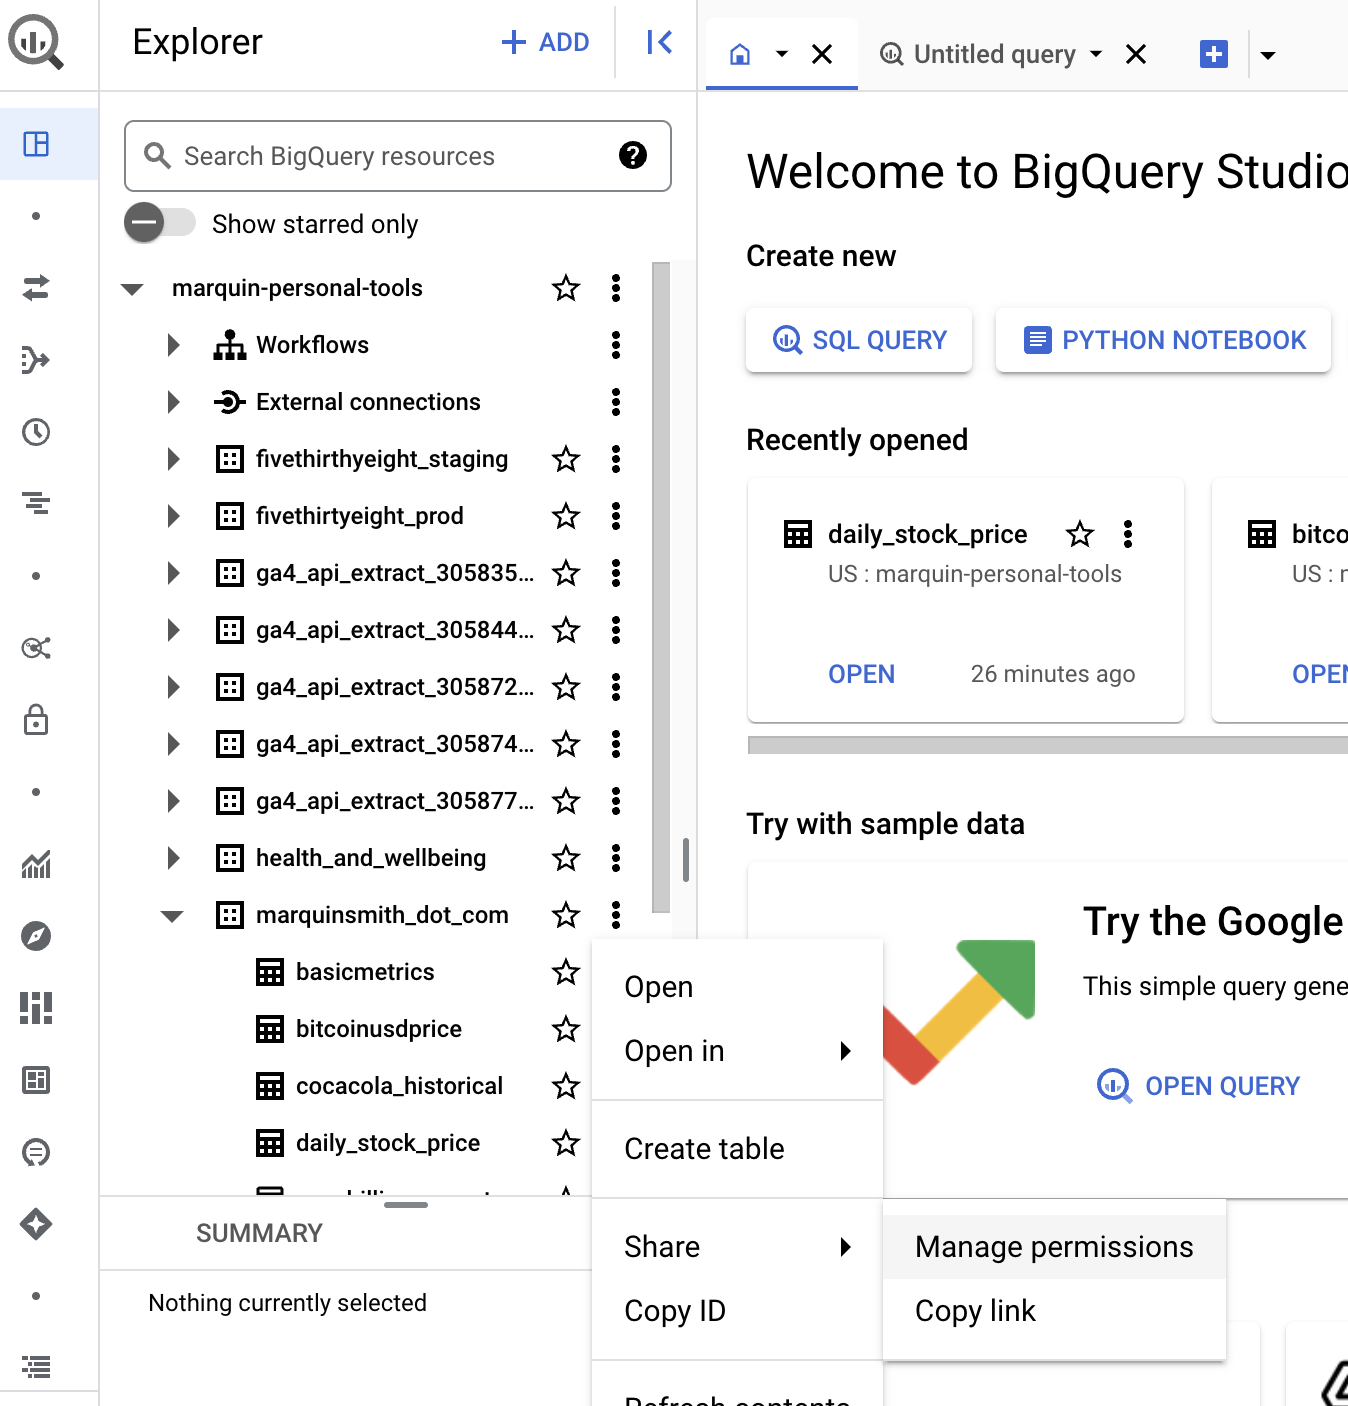Screen dimensions: 1348x1406
Task: Star the fivethirthyeight_staging dataset
Action: pos(566,459)
